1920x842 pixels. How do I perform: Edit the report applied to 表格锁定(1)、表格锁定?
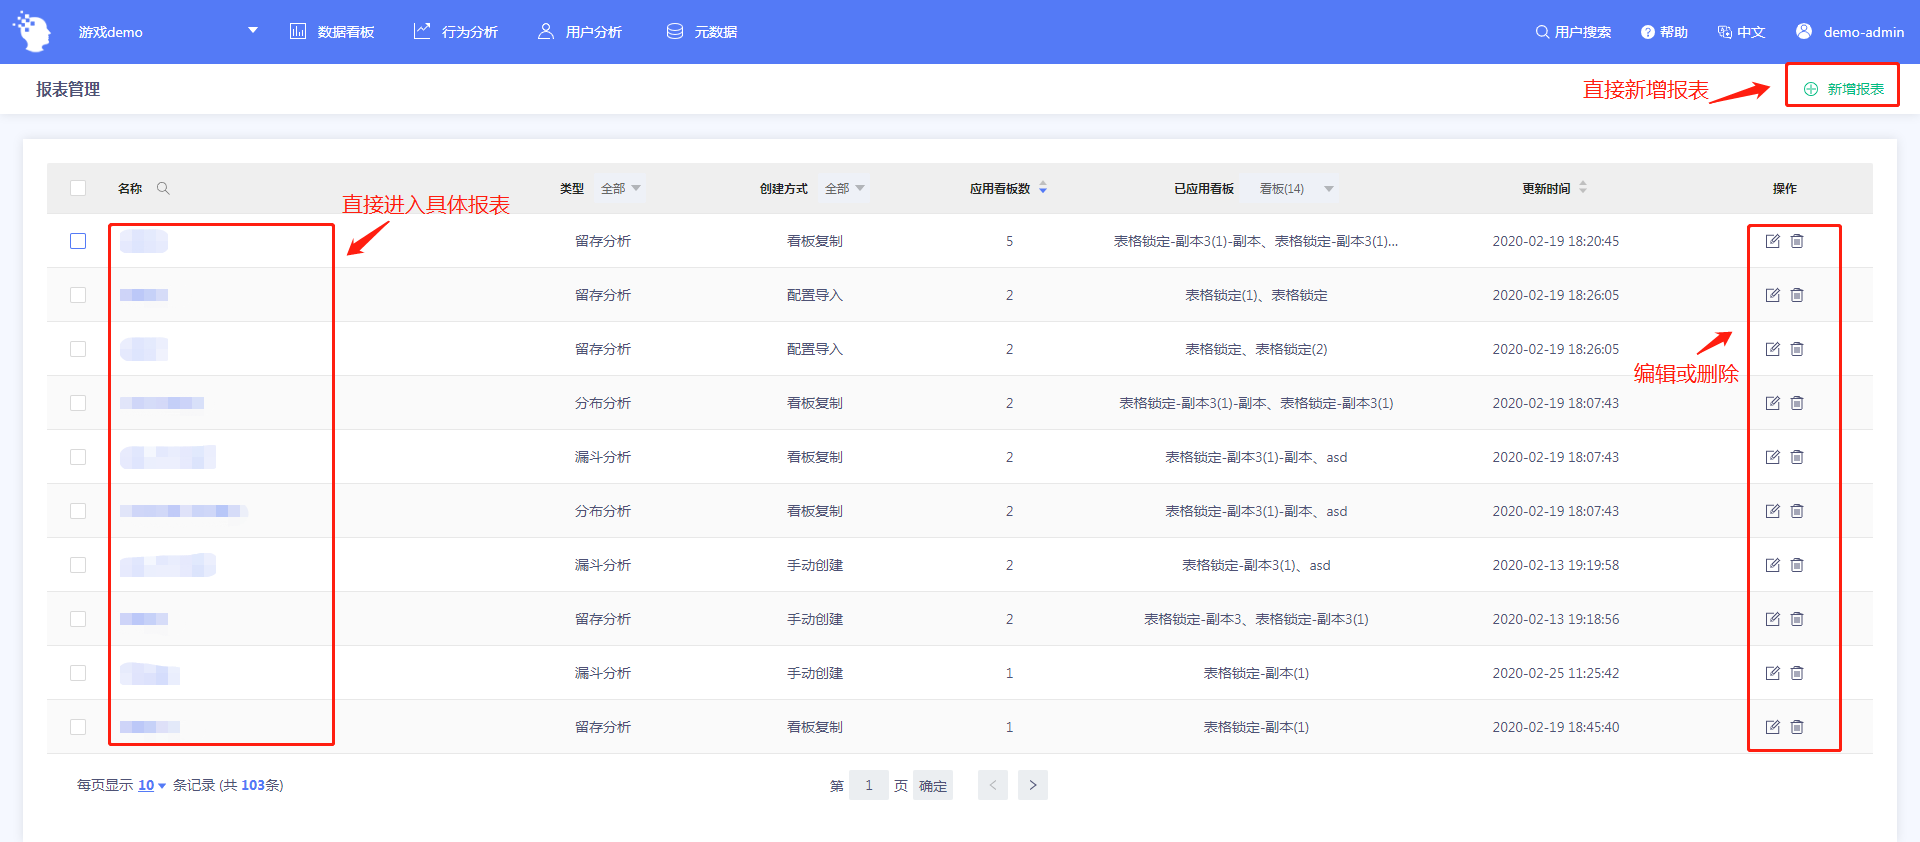1772,295
